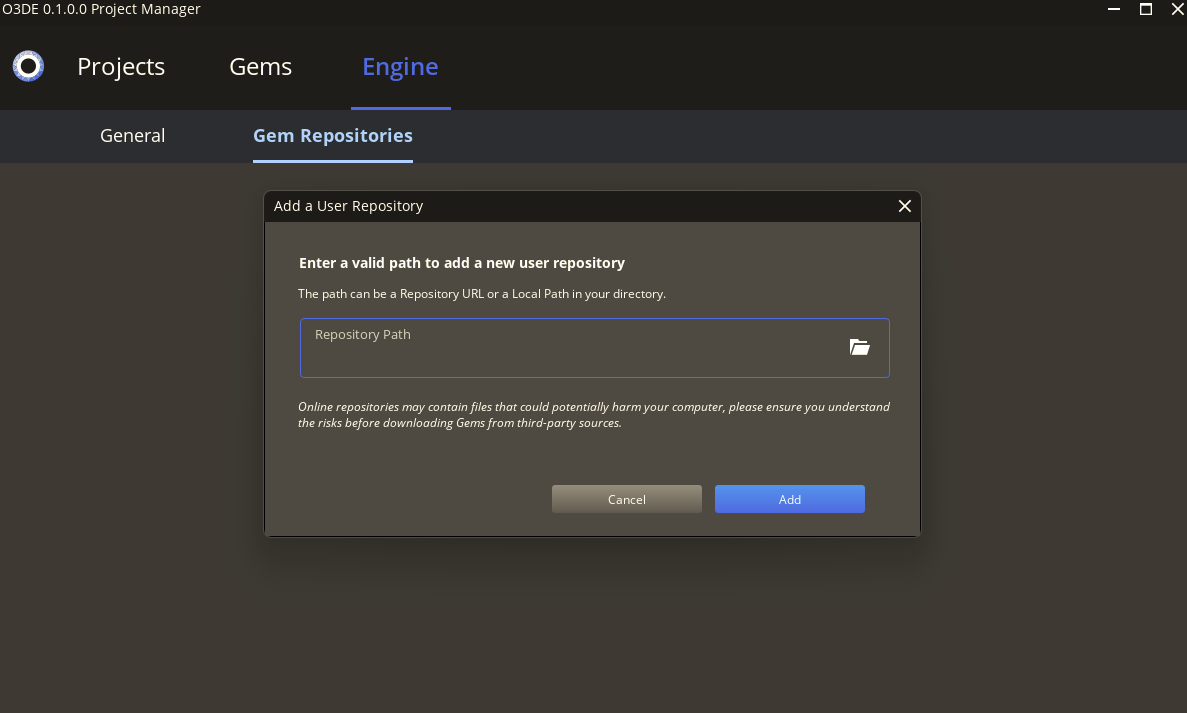Open the folder browser in Repository Path
Image resolution: width=1187 pixels, height=713 pixels.
tap(859, 347)
